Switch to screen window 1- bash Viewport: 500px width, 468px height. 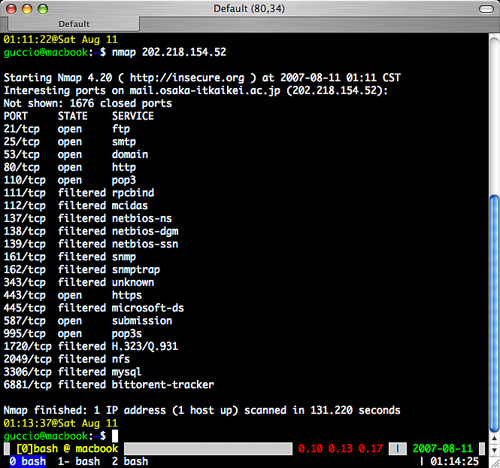tap(79, 461)
